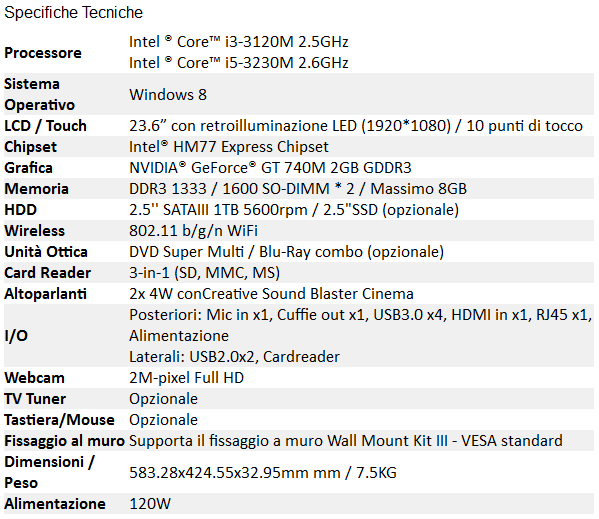Select the 802.11 b/g/n WiFi text
Viewport: 599px width, 519px height.
click(193, 231)
